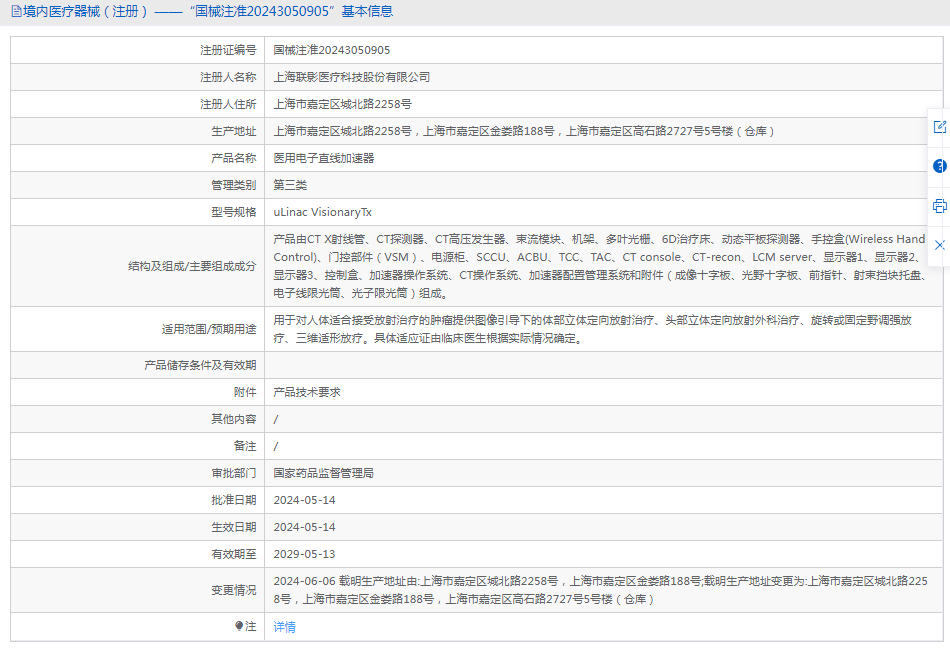Click the intended-use text starting with 用于对人体适合接受放射治疗
This screenshot has height=649, width=950.
point(593,329)
